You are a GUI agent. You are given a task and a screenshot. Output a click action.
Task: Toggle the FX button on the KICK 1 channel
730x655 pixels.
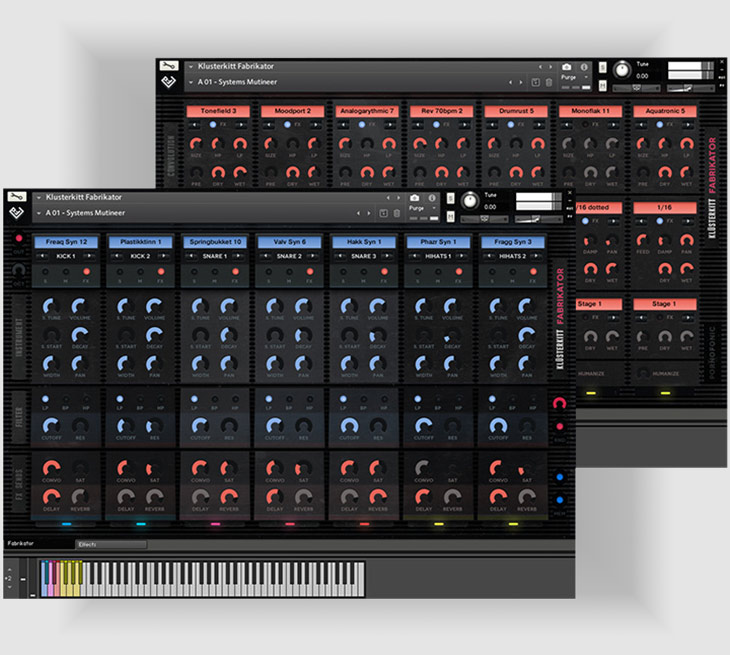[87, 271]
